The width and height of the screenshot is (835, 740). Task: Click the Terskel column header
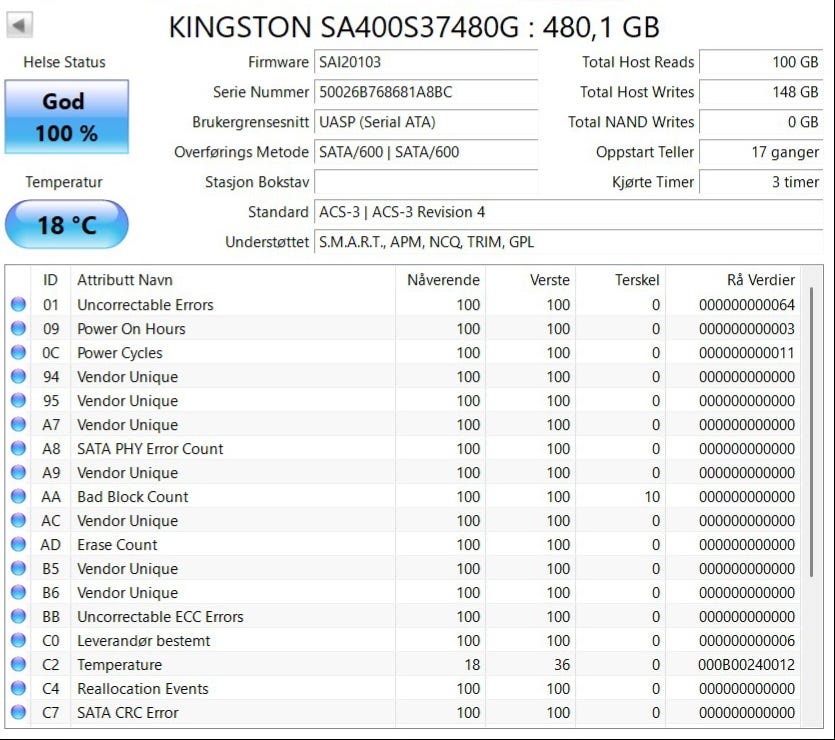coord(620,280)
